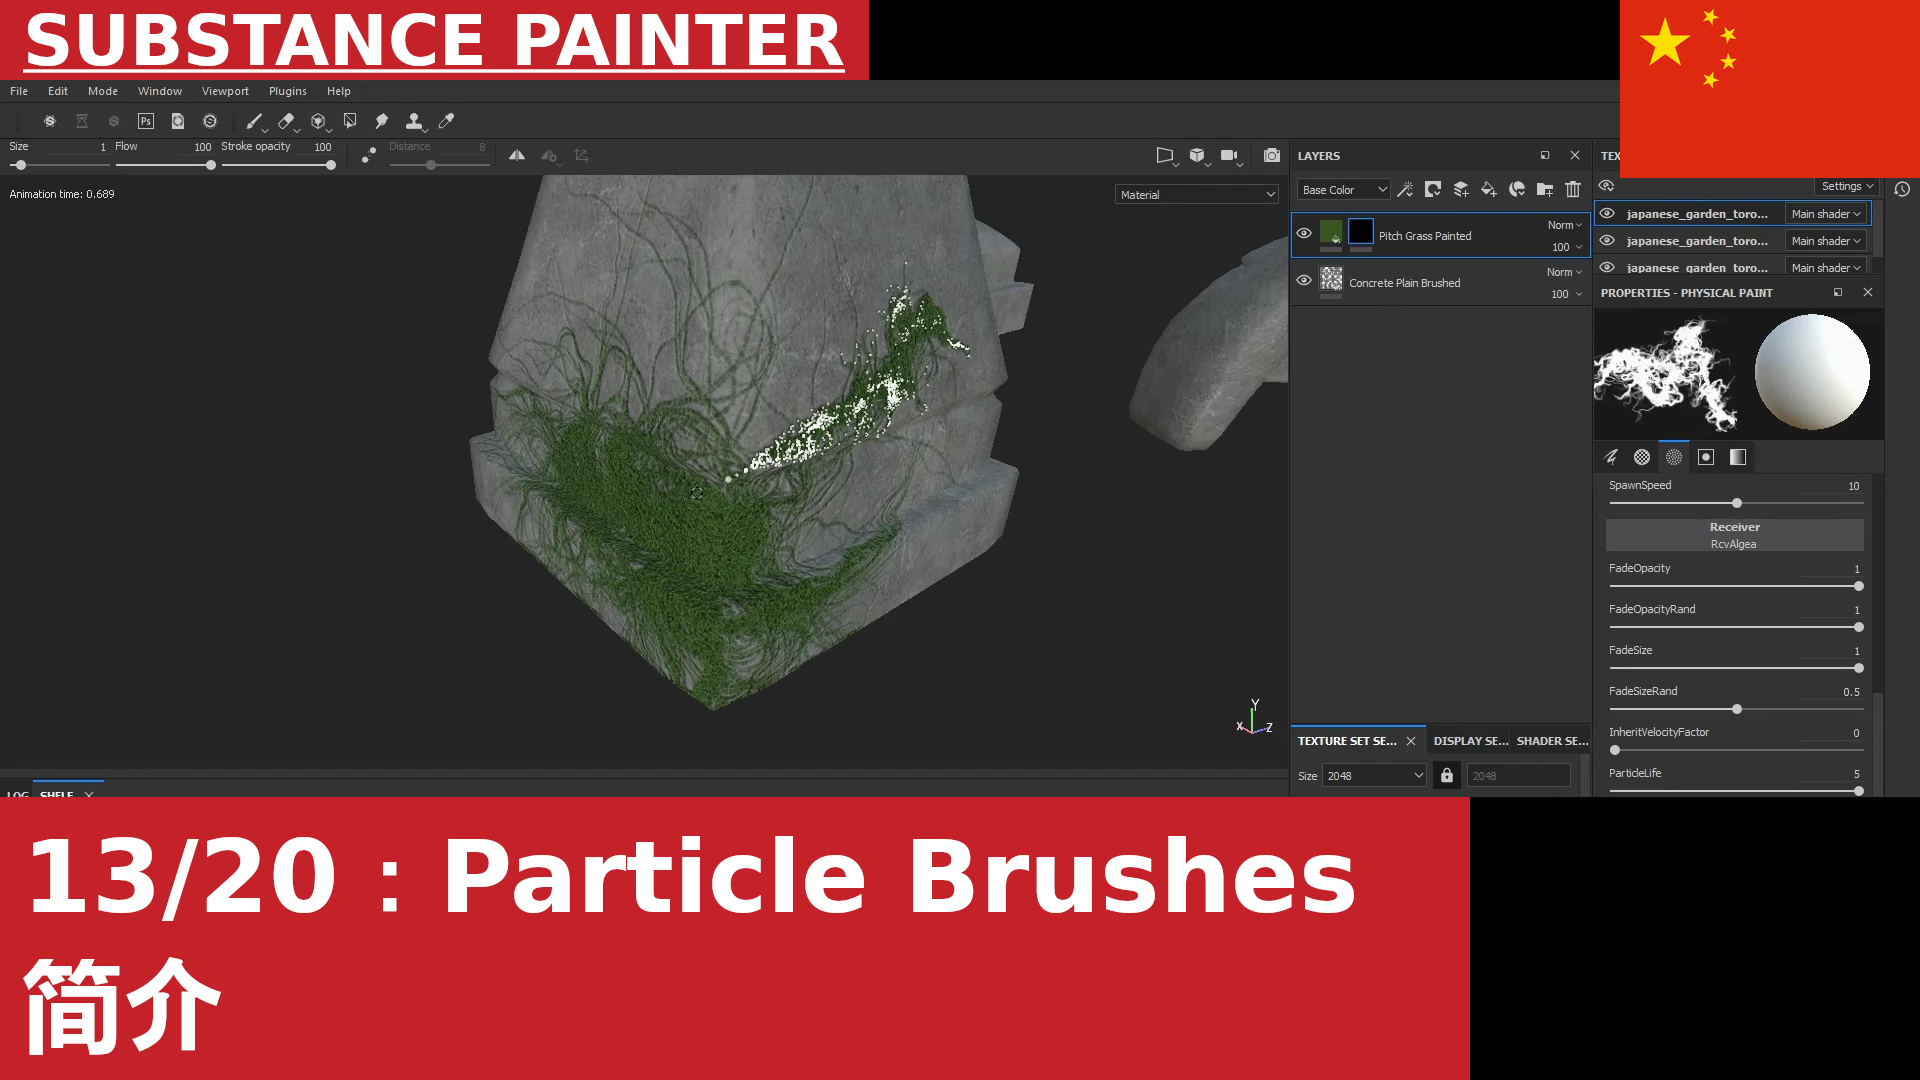Open the File menu

(19, 91)
